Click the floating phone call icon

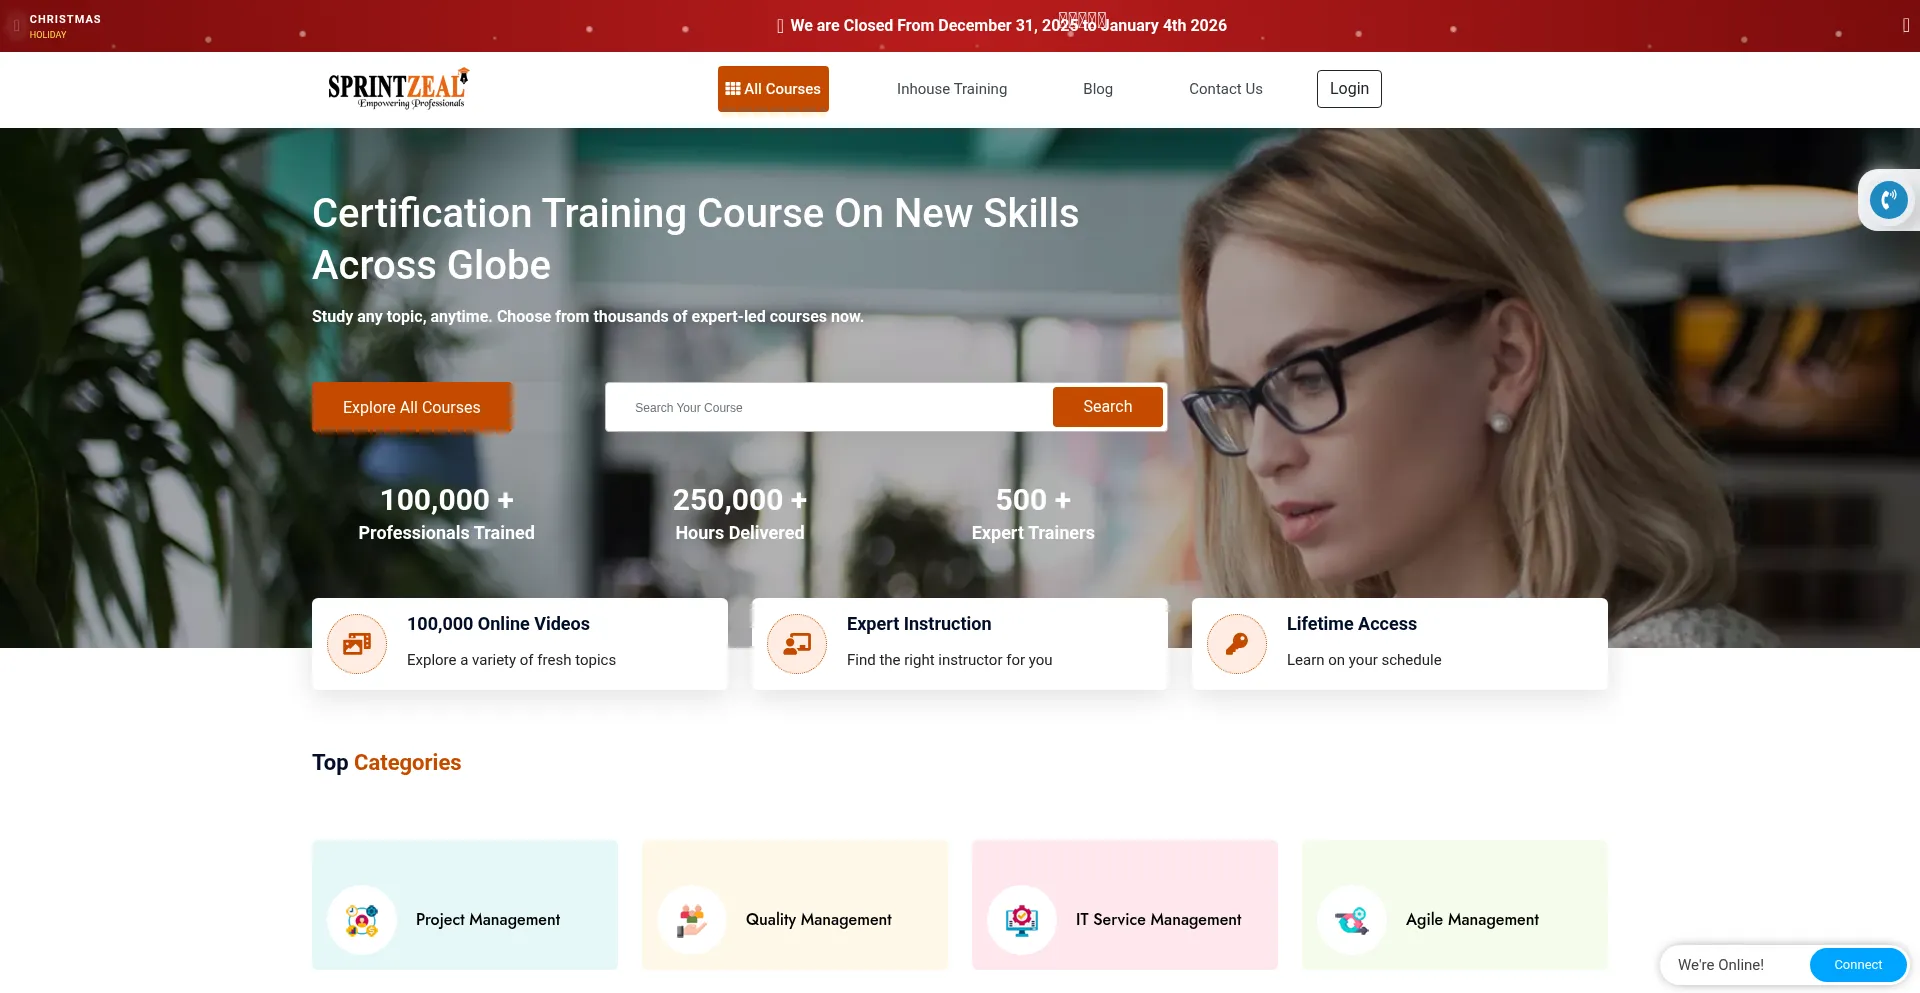(1888, 200)
